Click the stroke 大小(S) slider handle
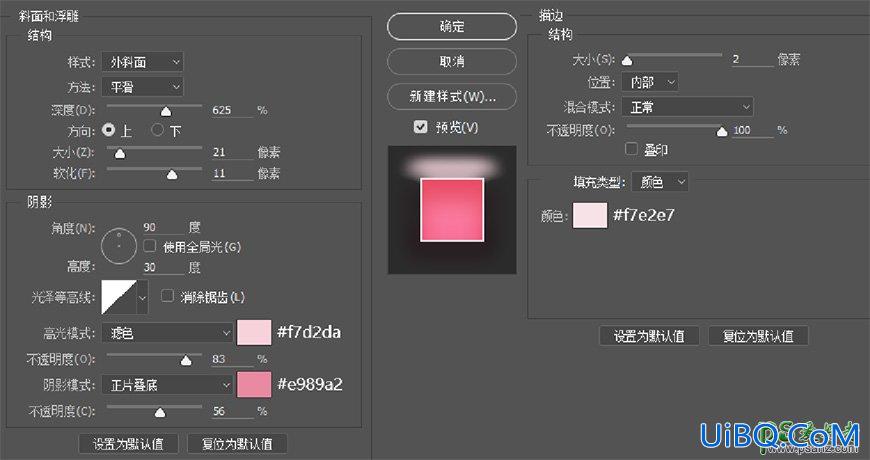Viewport: 870px width, 460px height. coord(627,60)
